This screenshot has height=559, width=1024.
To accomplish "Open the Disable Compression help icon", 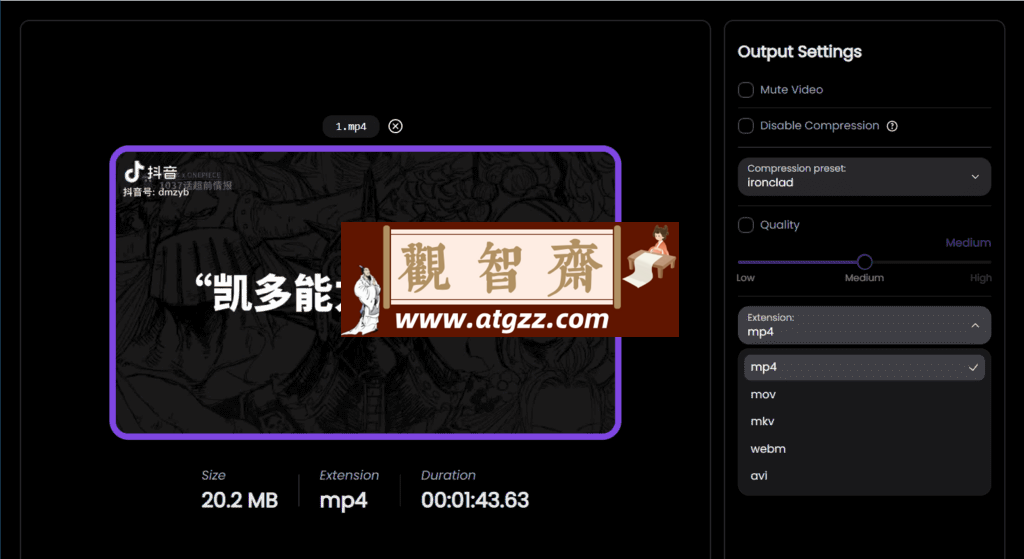I will tap(892, 126).
